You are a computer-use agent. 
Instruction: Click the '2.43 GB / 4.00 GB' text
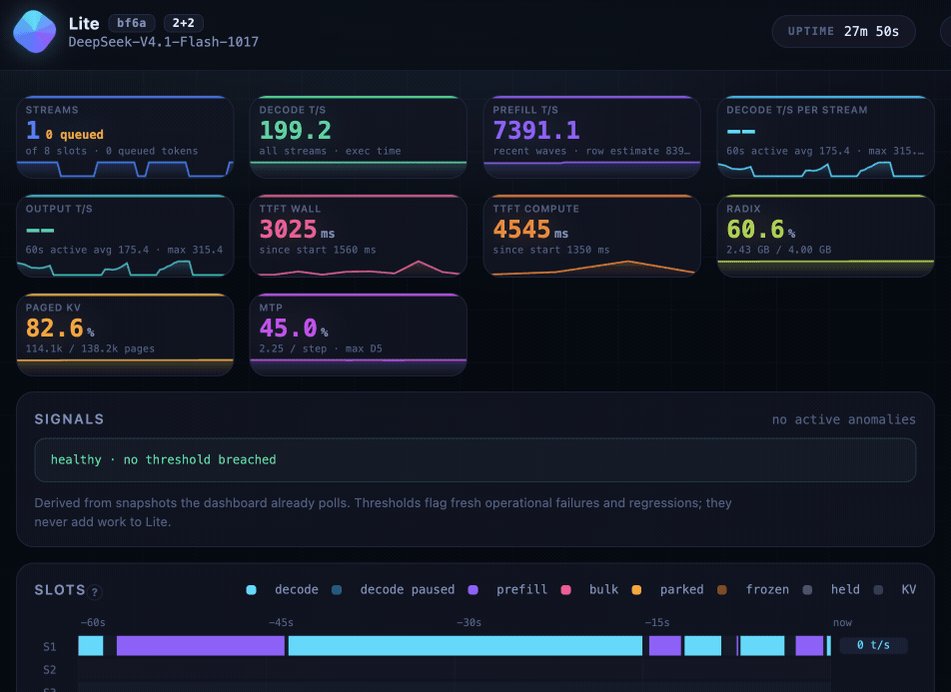[x=779, y=250]
